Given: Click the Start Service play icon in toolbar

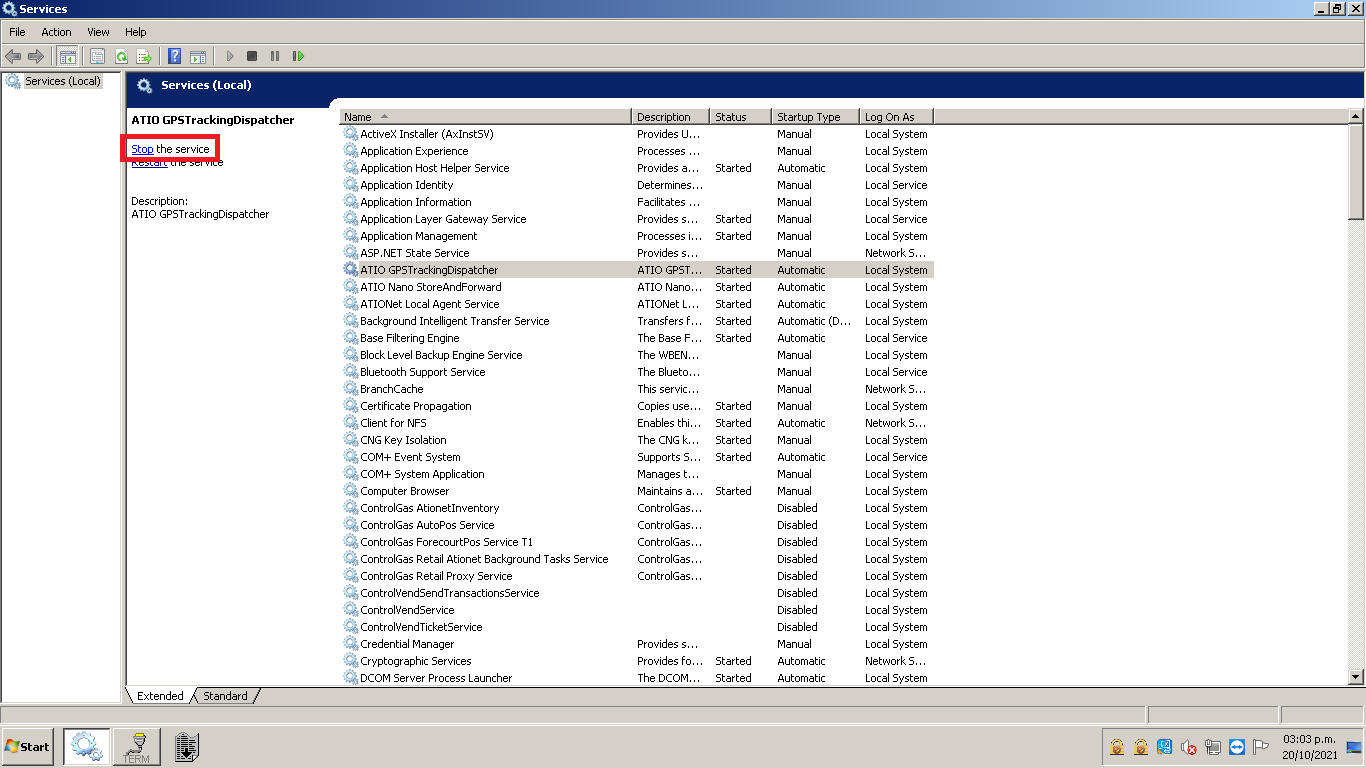Looking at the screenshot, I should click(x=230, y=56).
